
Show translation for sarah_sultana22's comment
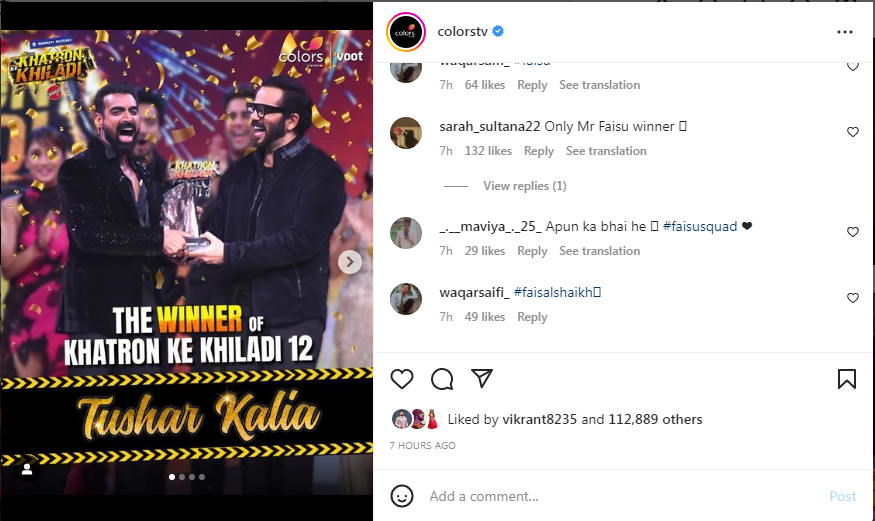tap(606, 151)
